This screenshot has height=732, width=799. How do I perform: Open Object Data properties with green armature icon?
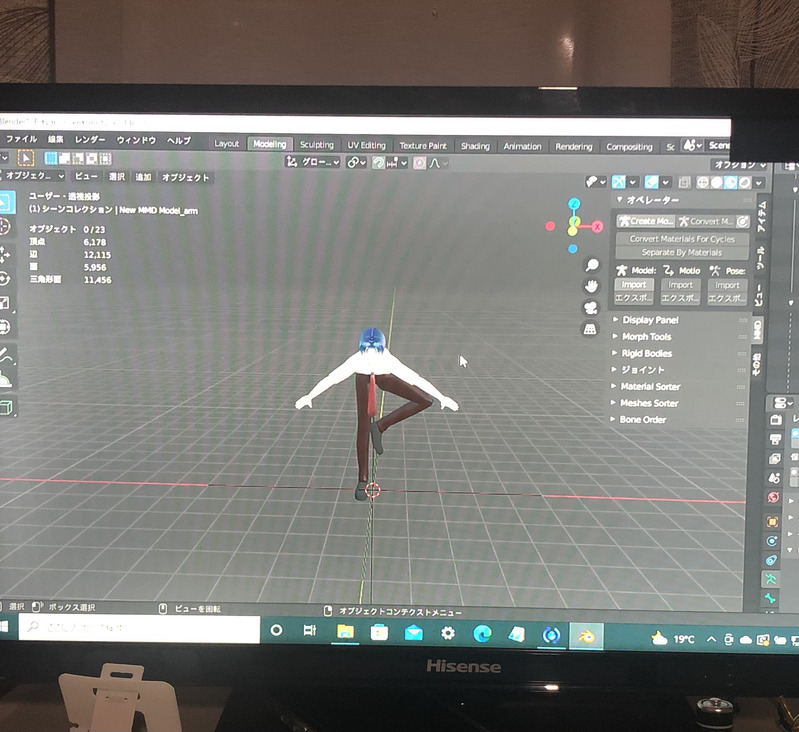(x=770, y=579)
